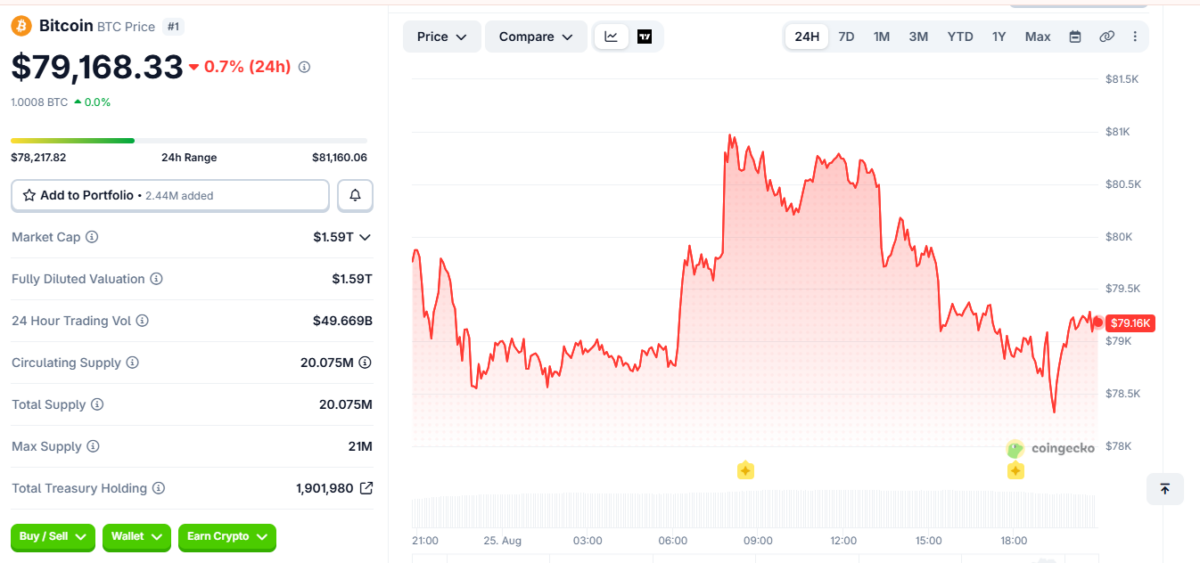Click the $79.16K current price tag
Viewport: 1200px width, 563px height.
pyautogui.click(x=1131, y=323)
